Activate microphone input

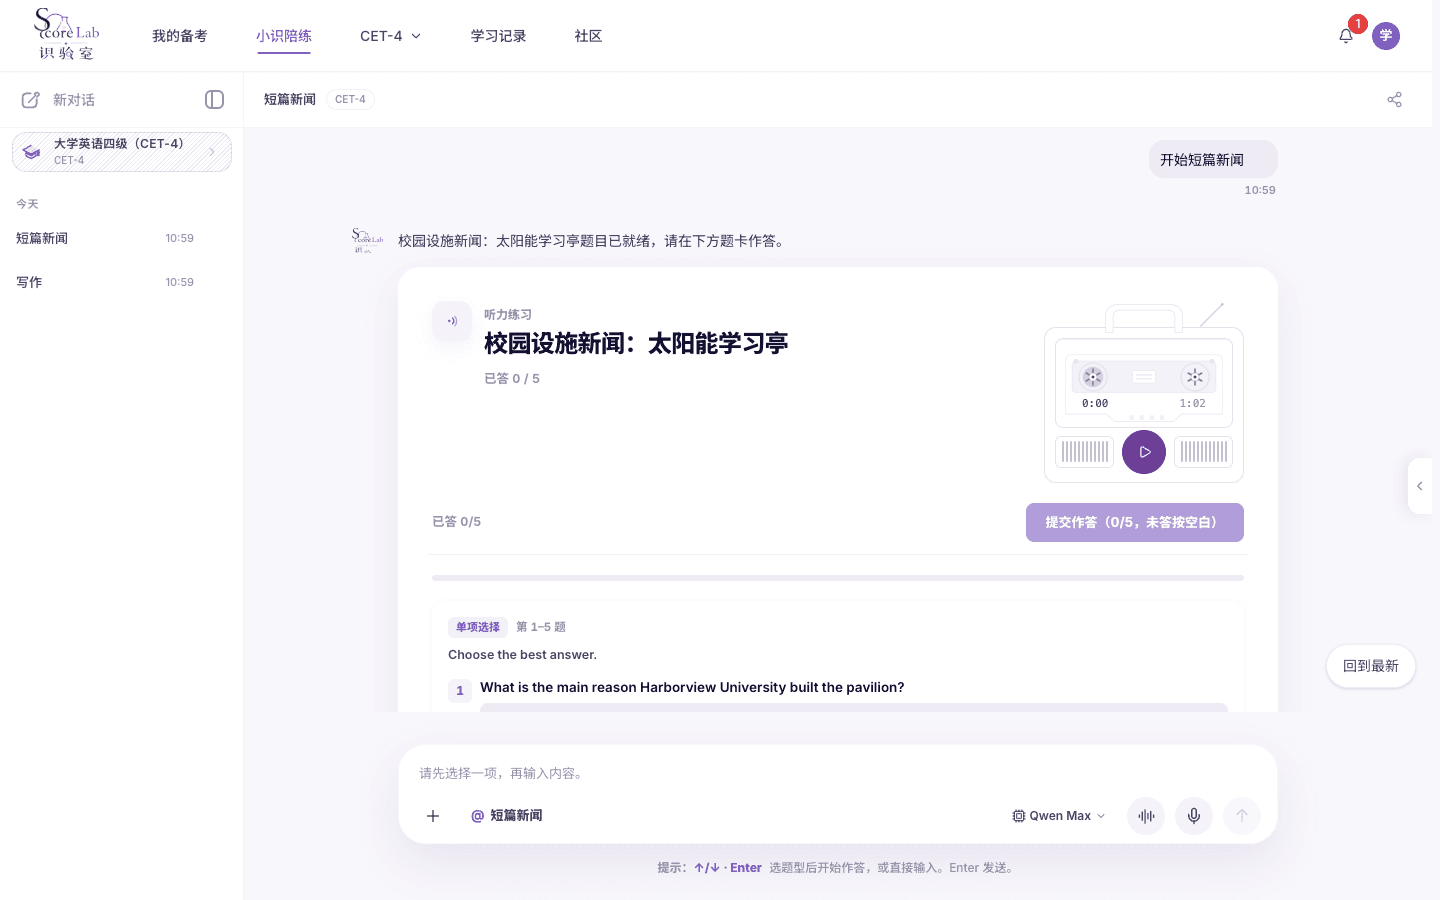click(1194, 816)
